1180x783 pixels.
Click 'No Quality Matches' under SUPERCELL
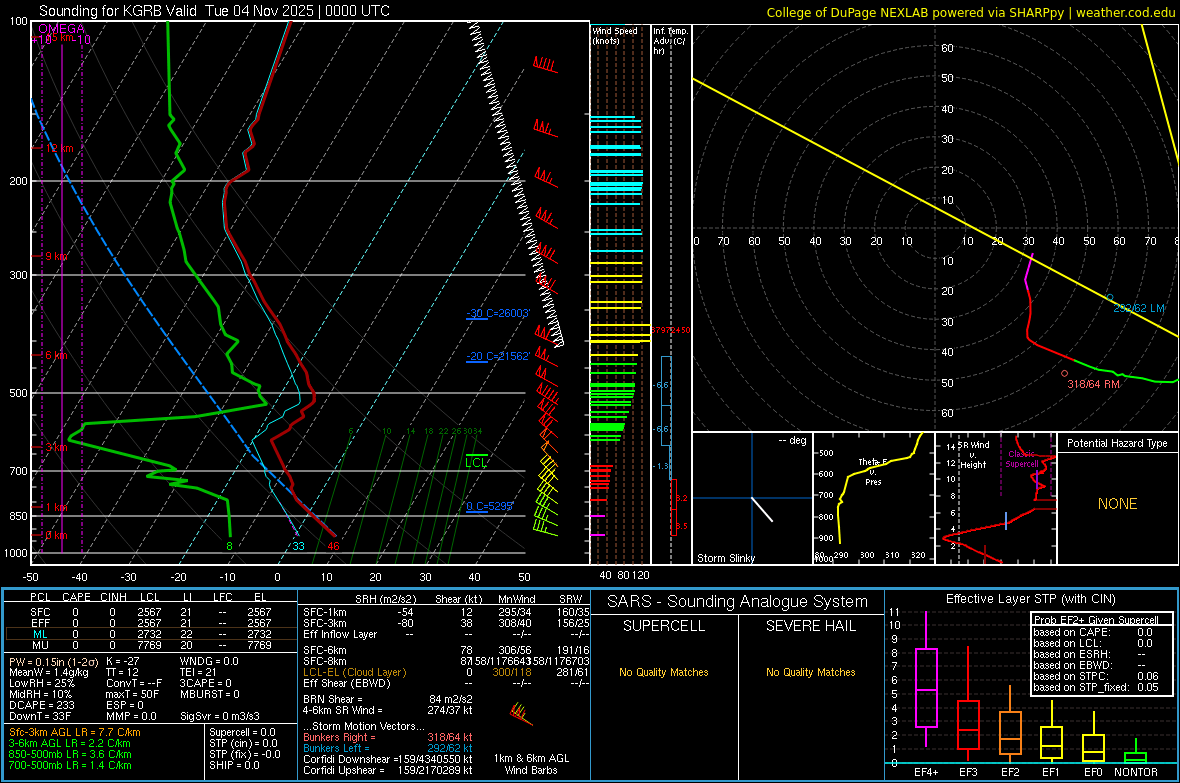pyautogui.click(x=664, y=672)
